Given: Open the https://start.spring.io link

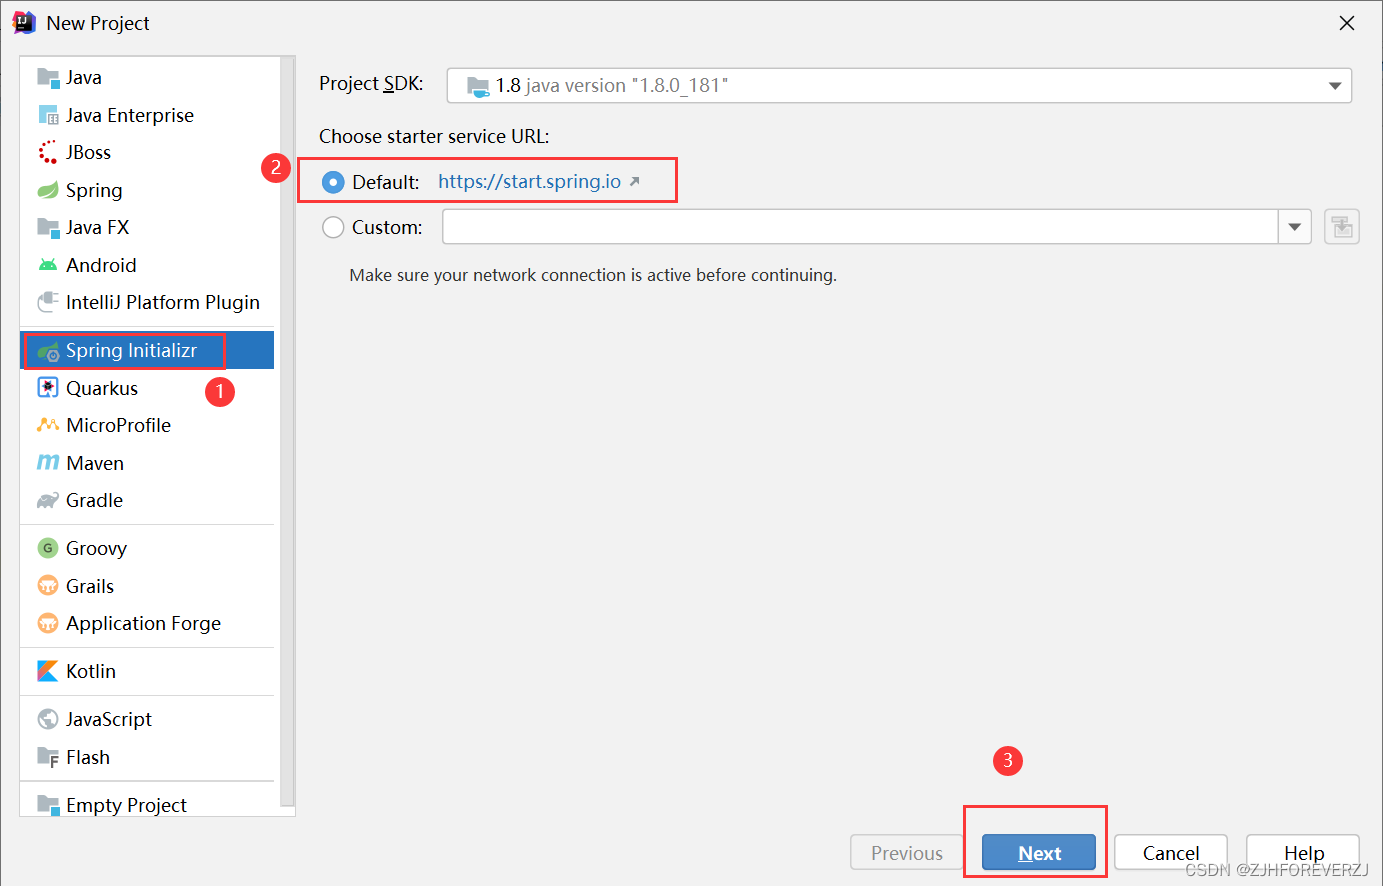Looking at the screenshot, I should (529, 181).
